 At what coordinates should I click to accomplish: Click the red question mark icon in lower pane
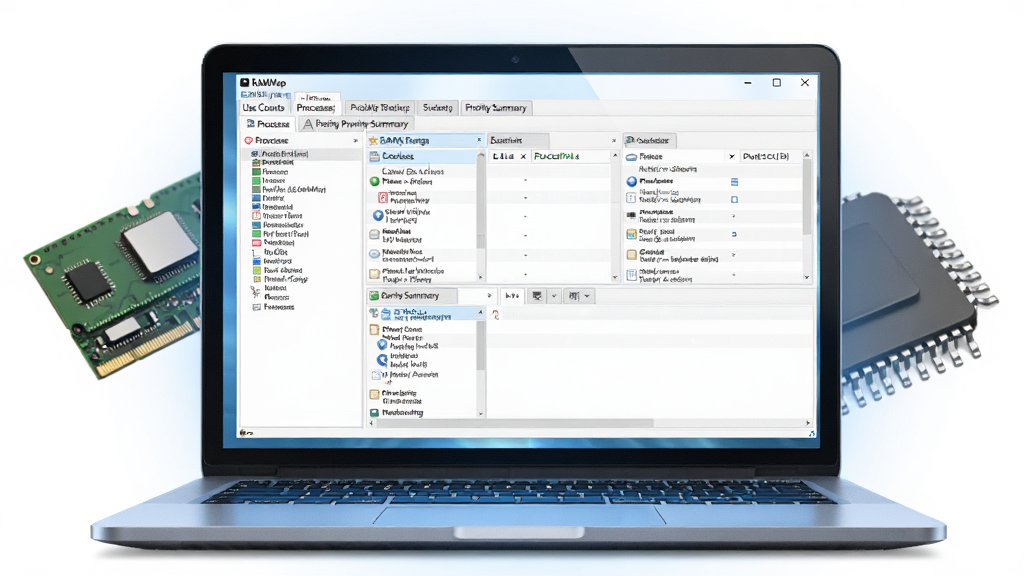click(x=496, y=315)
